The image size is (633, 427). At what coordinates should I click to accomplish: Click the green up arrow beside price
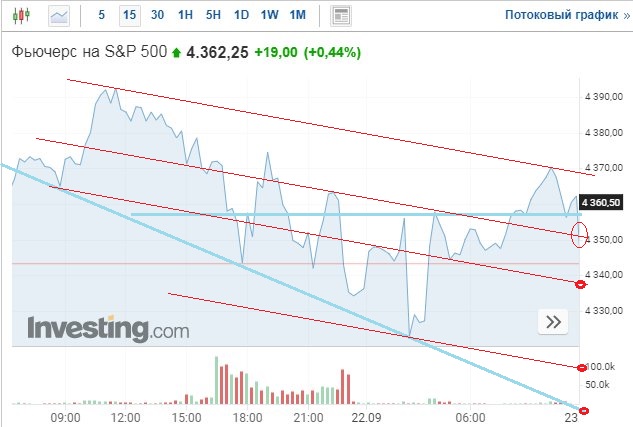(x=176, y=53)
